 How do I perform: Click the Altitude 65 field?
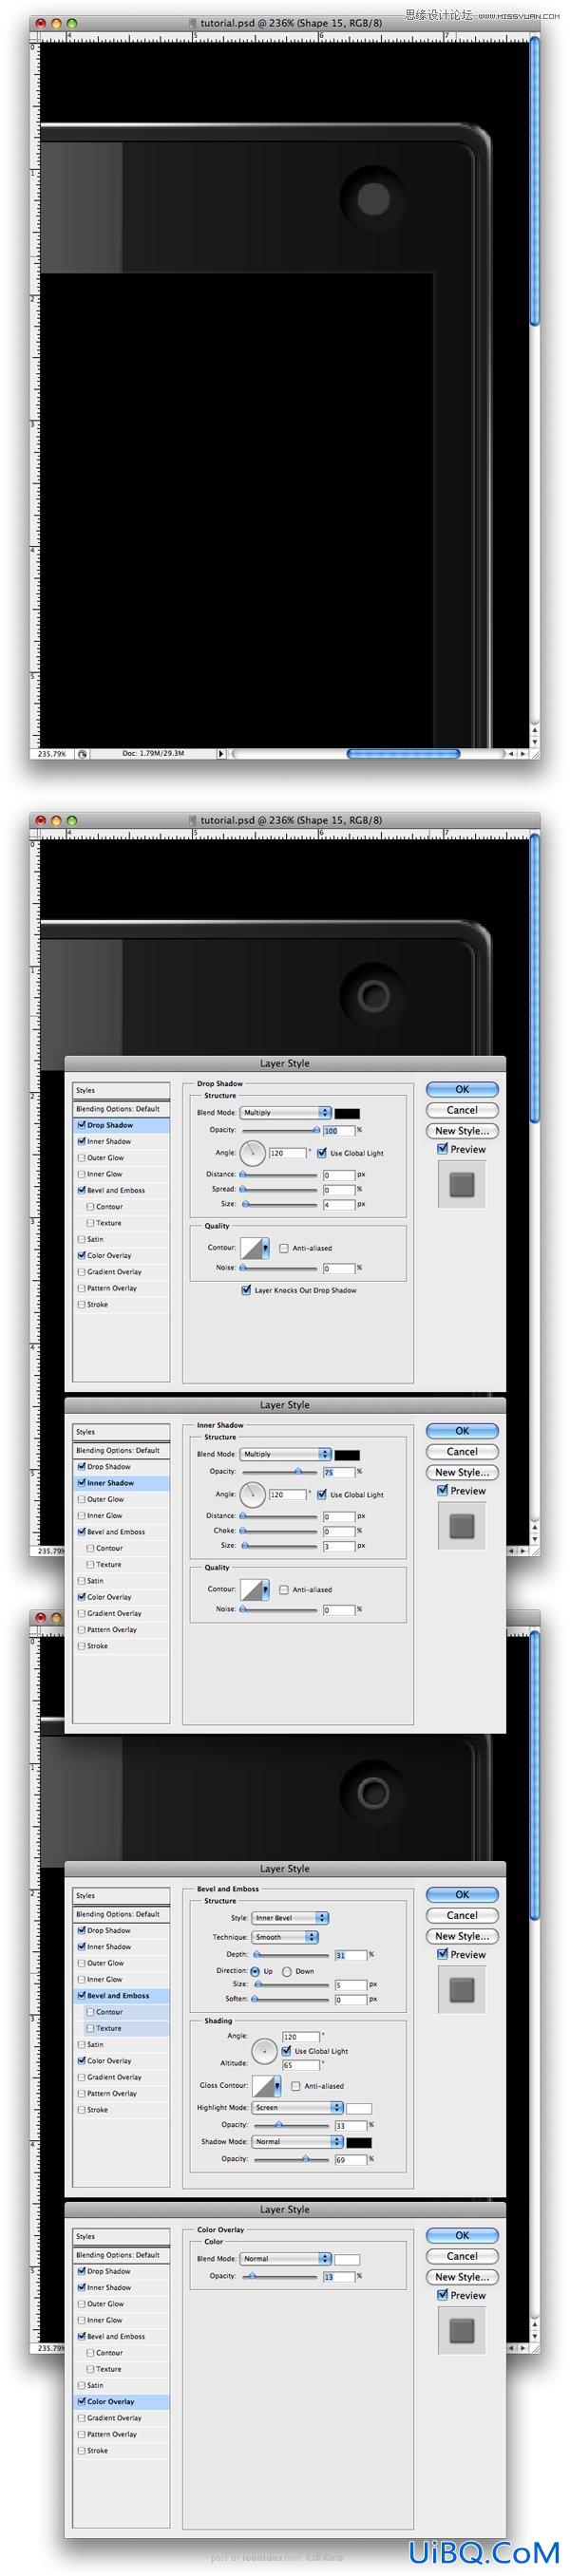(x=300, y=2065)
